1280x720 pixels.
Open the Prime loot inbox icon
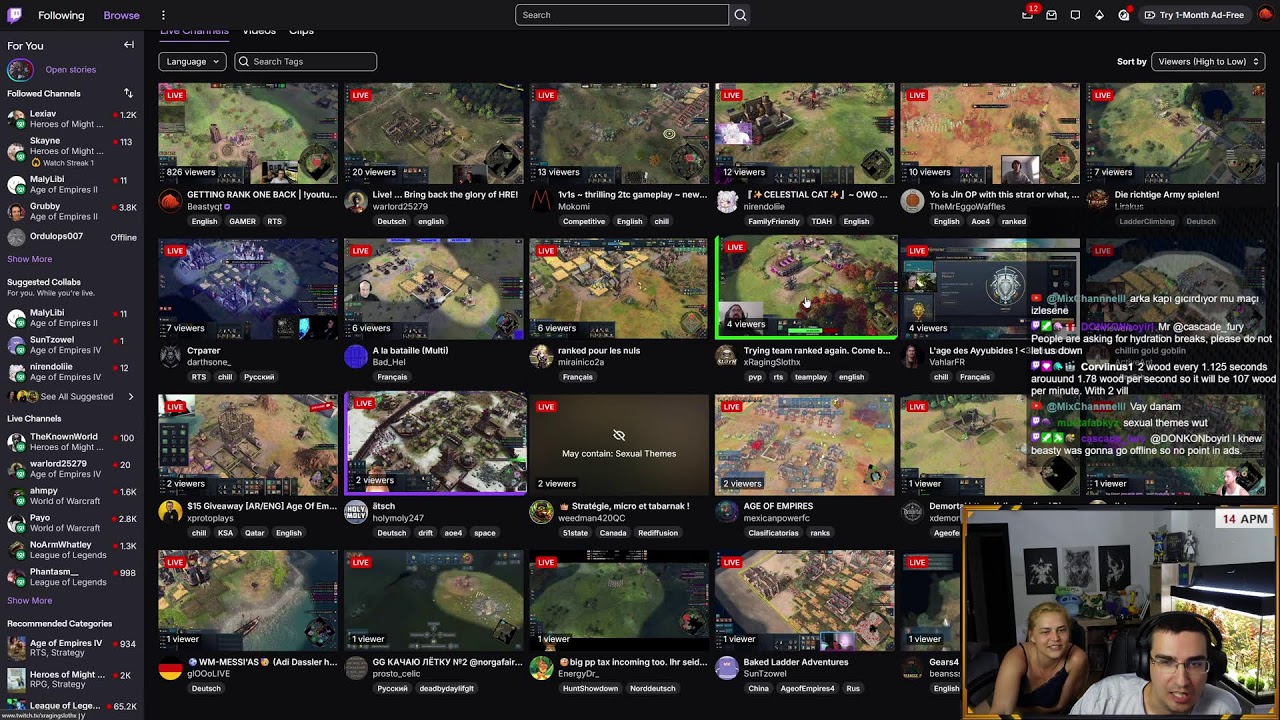coord(1051,15)
